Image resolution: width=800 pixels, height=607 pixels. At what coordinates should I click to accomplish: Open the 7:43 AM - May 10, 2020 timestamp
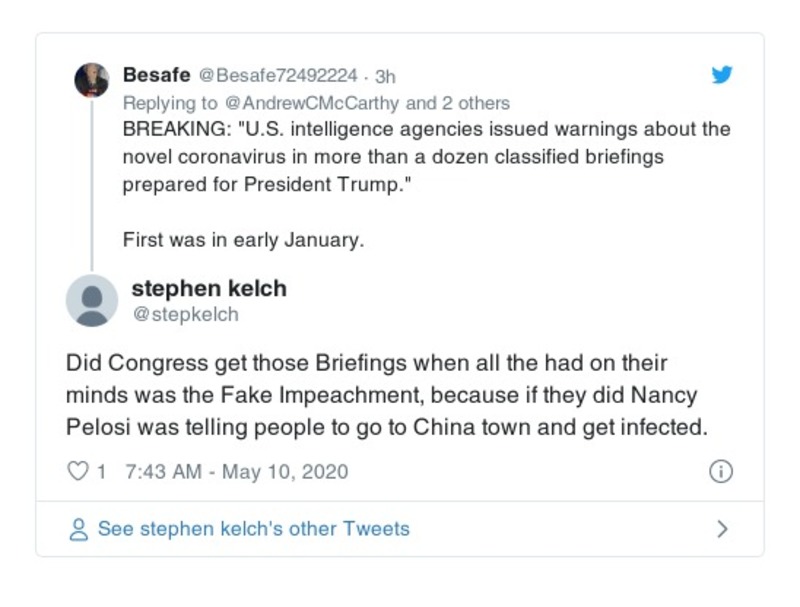point(237,471)
